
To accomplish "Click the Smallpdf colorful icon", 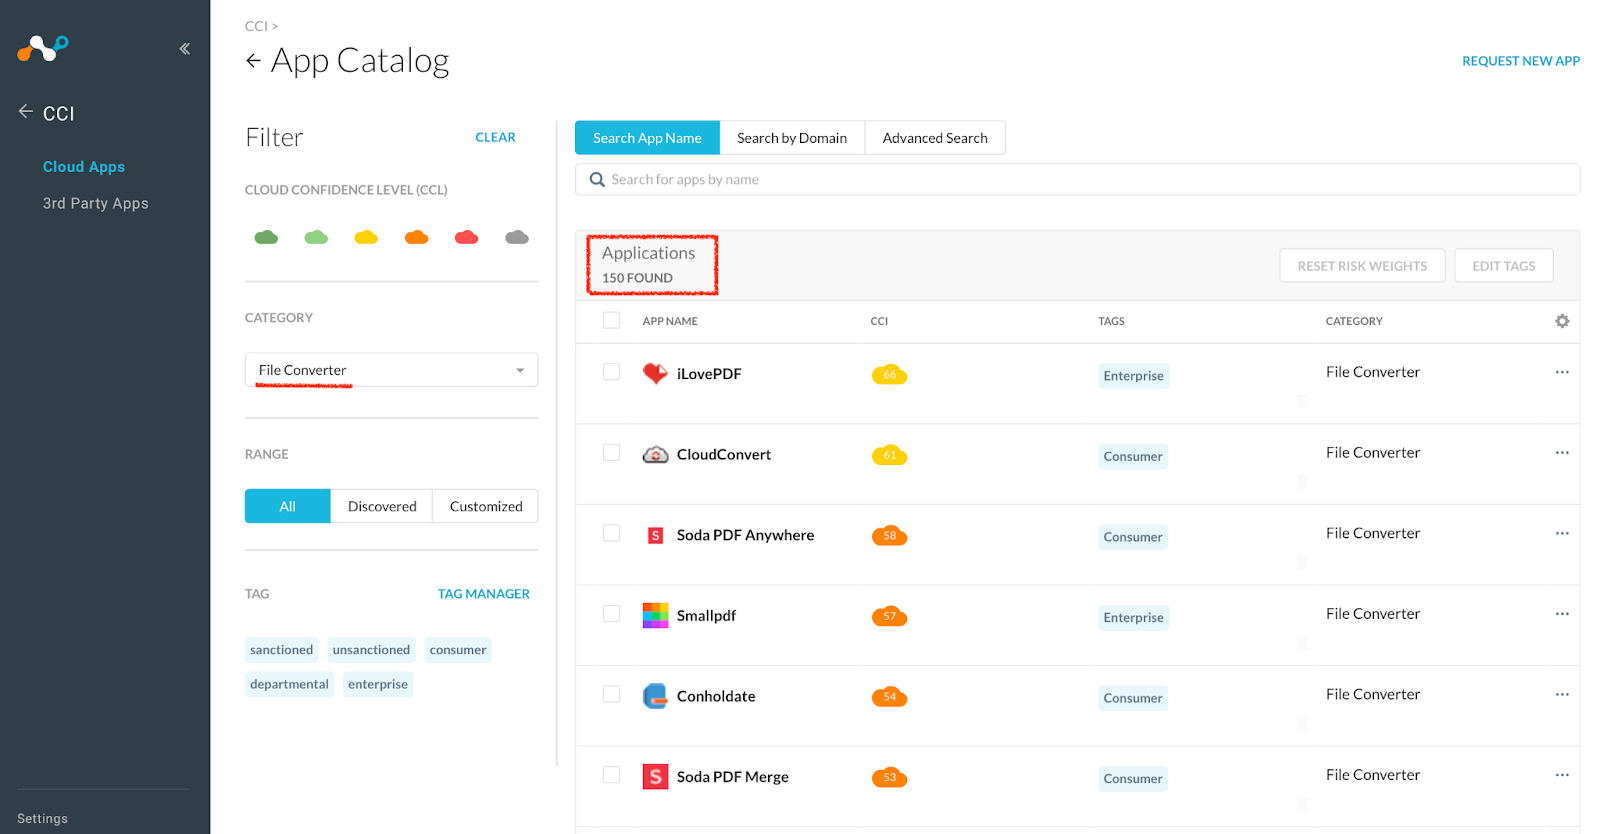I will [x=655, y=615].
